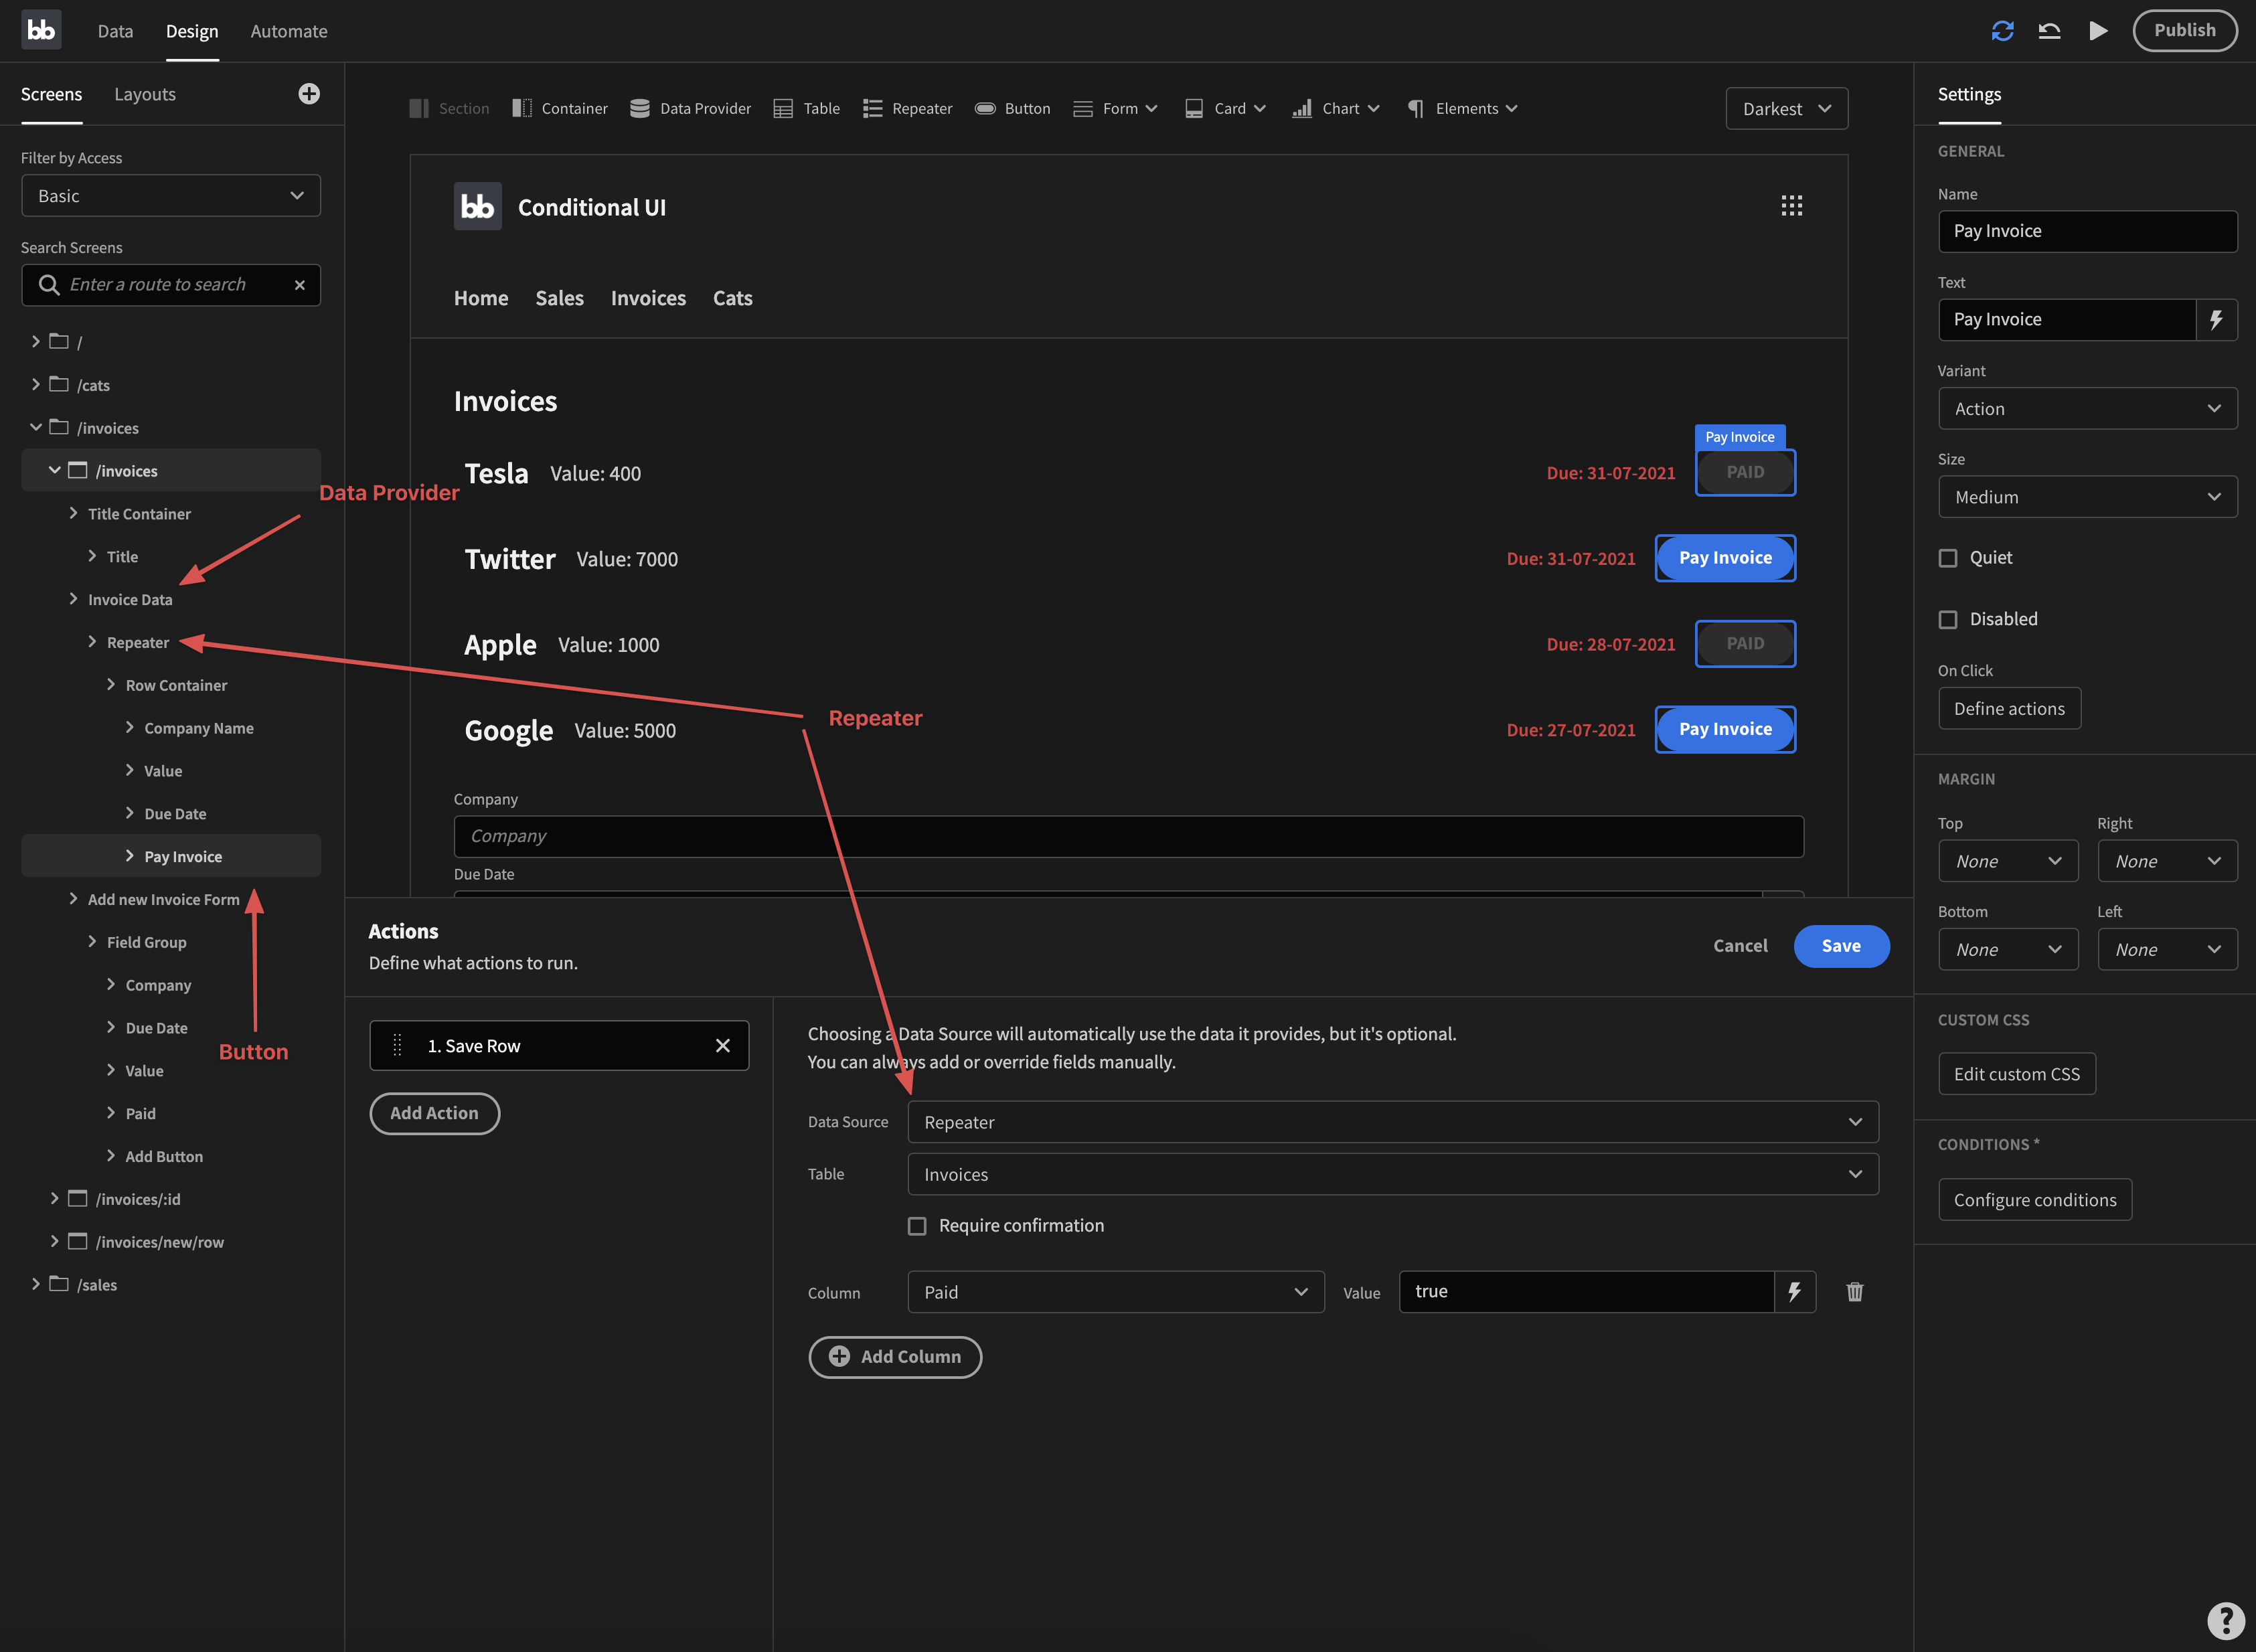
Task: Click the Section component icon
Action: pos(419,108)
